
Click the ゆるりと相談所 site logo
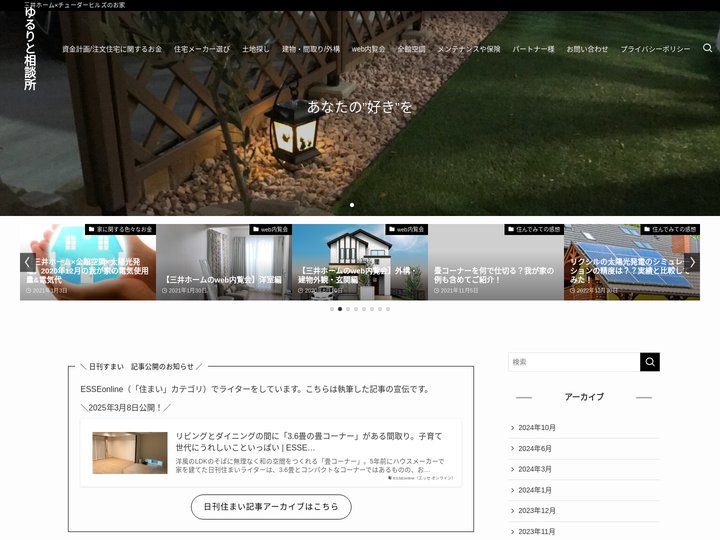tap(30, 50)
